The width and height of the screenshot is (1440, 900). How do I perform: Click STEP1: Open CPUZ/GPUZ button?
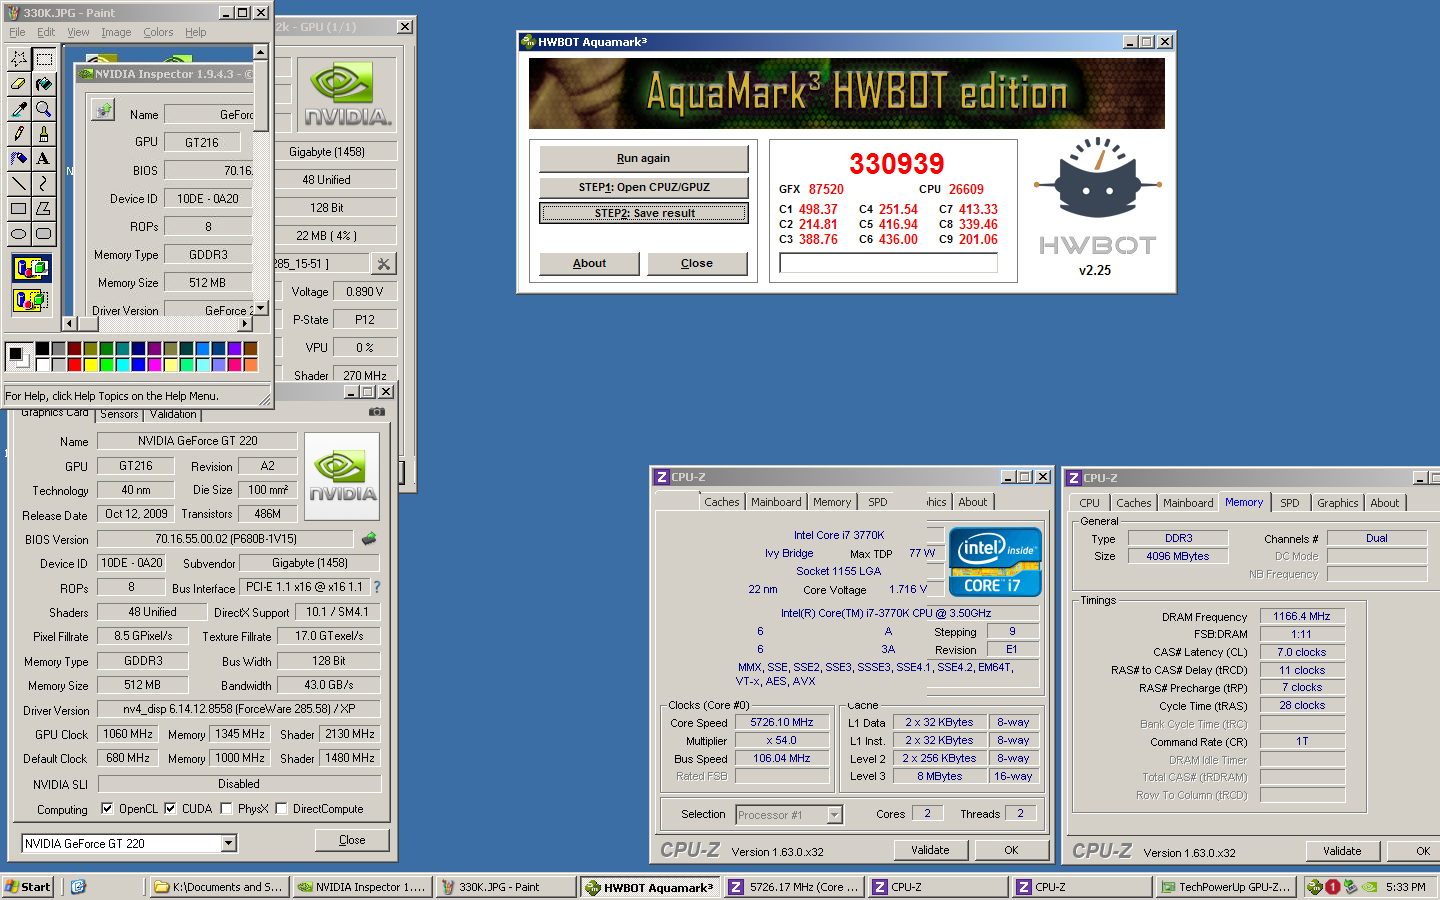coord(644,187)
